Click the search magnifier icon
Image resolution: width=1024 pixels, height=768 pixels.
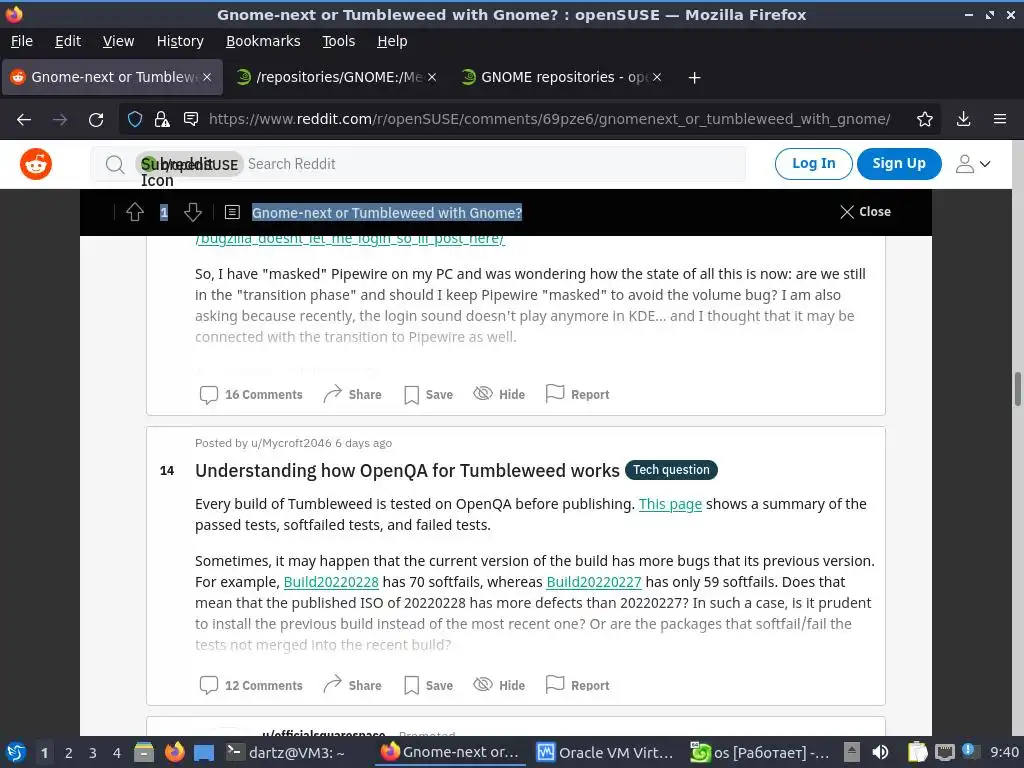click(115, 165)
